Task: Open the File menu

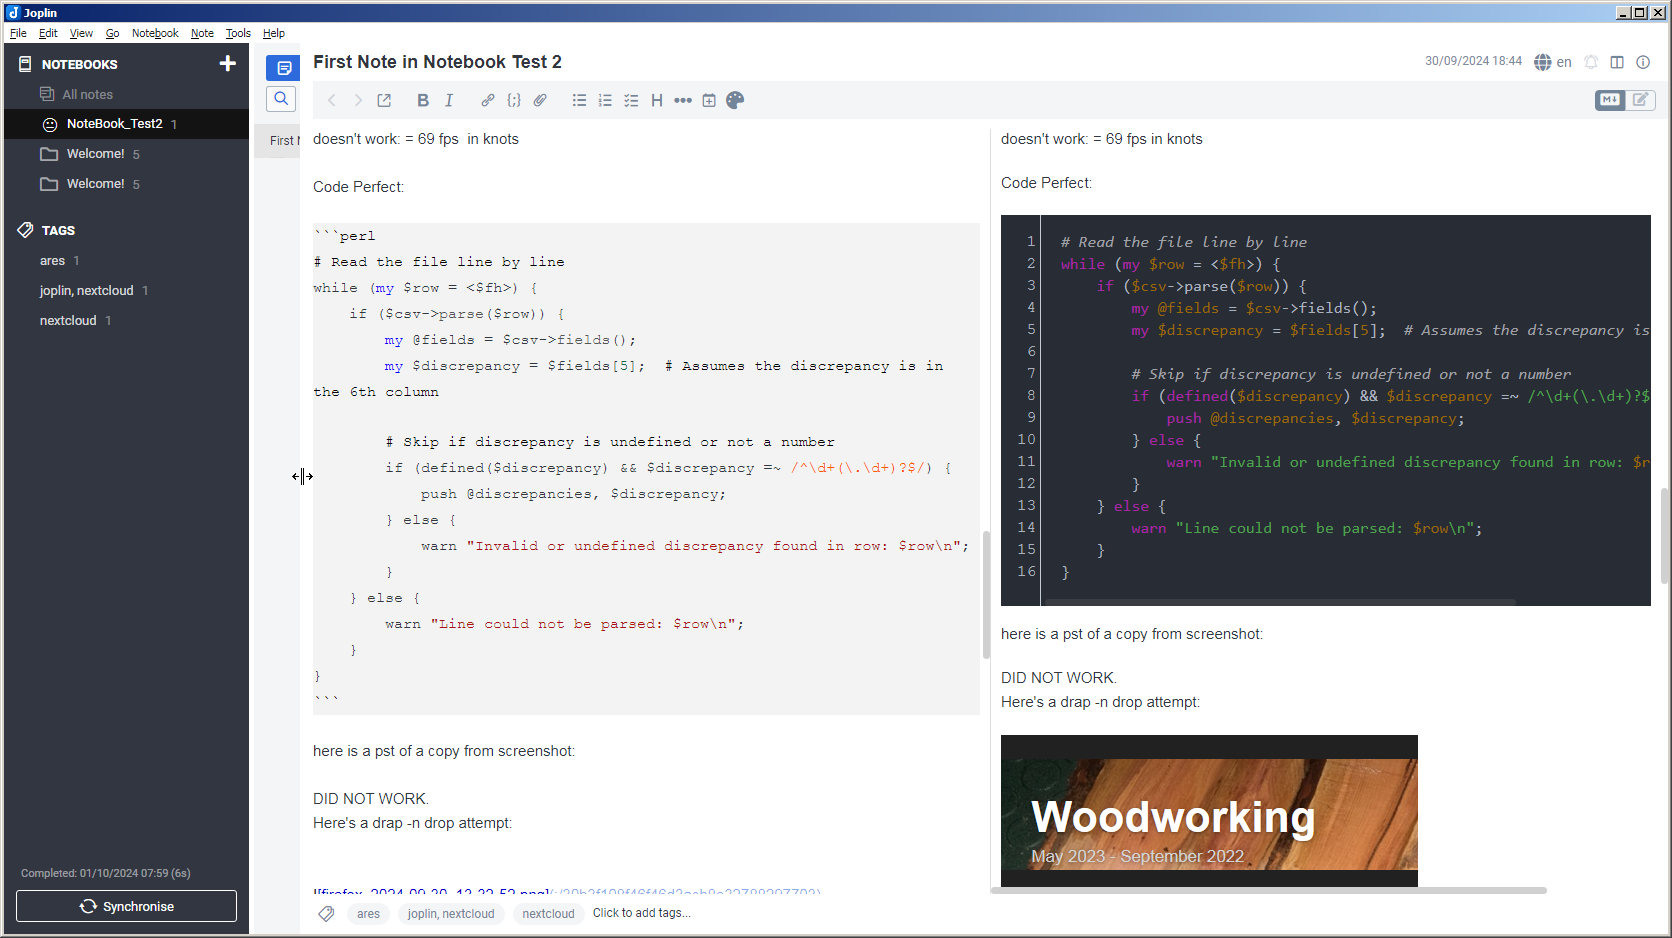Action: (18, 33)
